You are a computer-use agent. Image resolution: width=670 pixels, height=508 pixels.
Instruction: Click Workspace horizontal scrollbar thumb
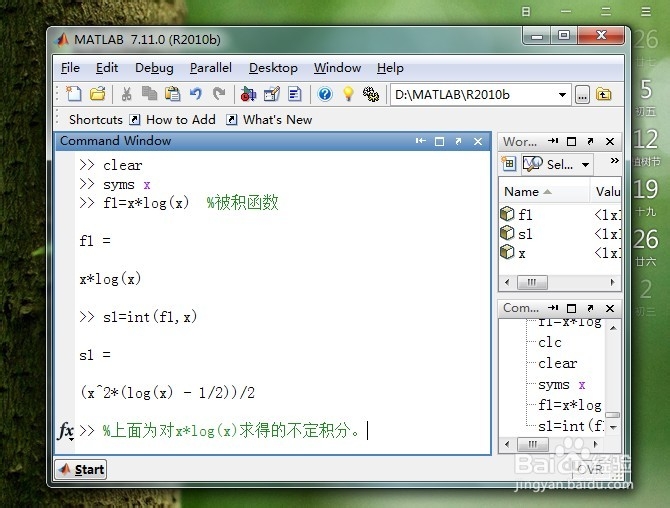[532, 282]
